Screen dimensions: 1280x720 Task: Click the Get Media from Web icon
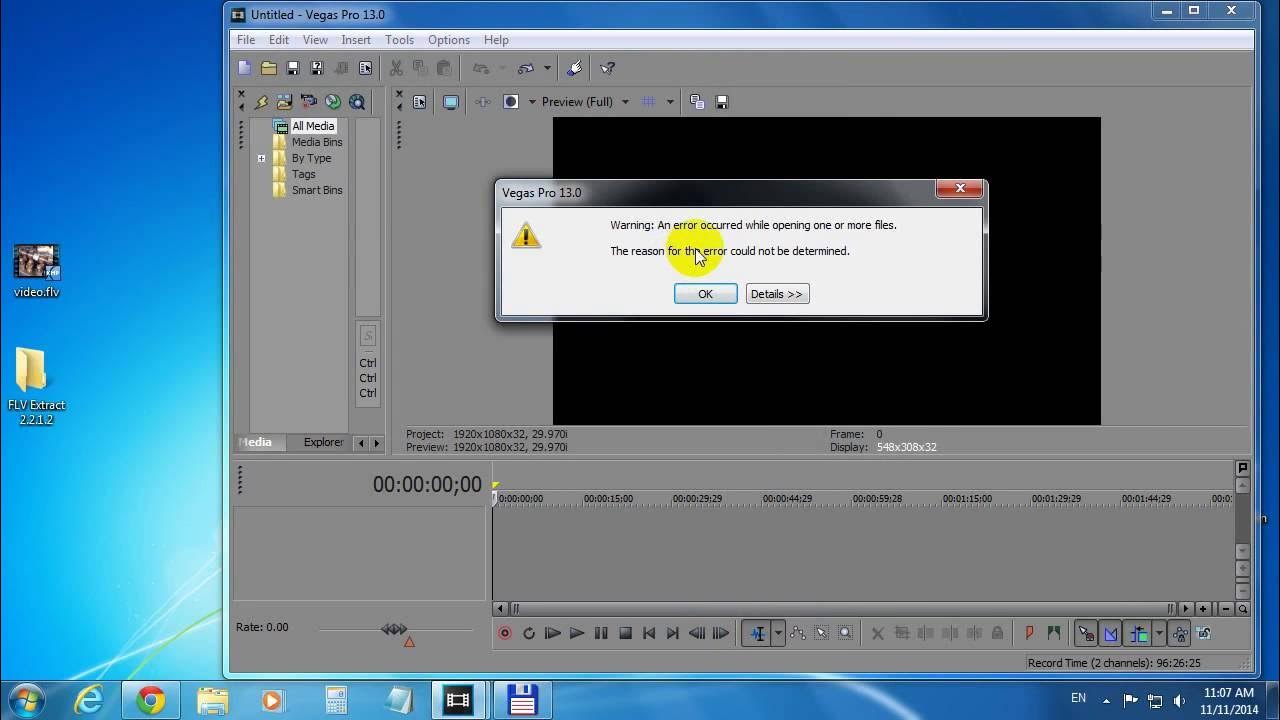(357, 102)
